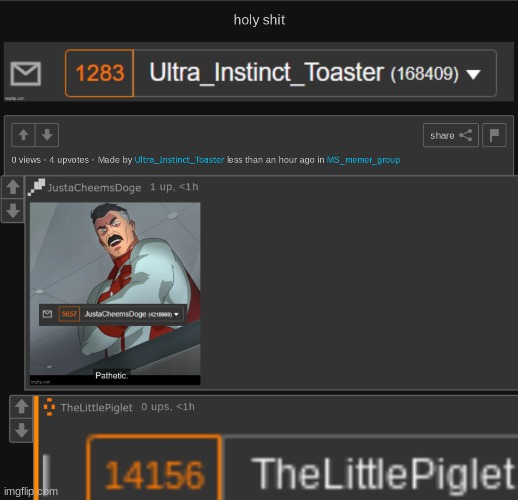Click the '1 up, <1h' comment info
Viewport: 518px width, 500px height.
coord(174,187)
